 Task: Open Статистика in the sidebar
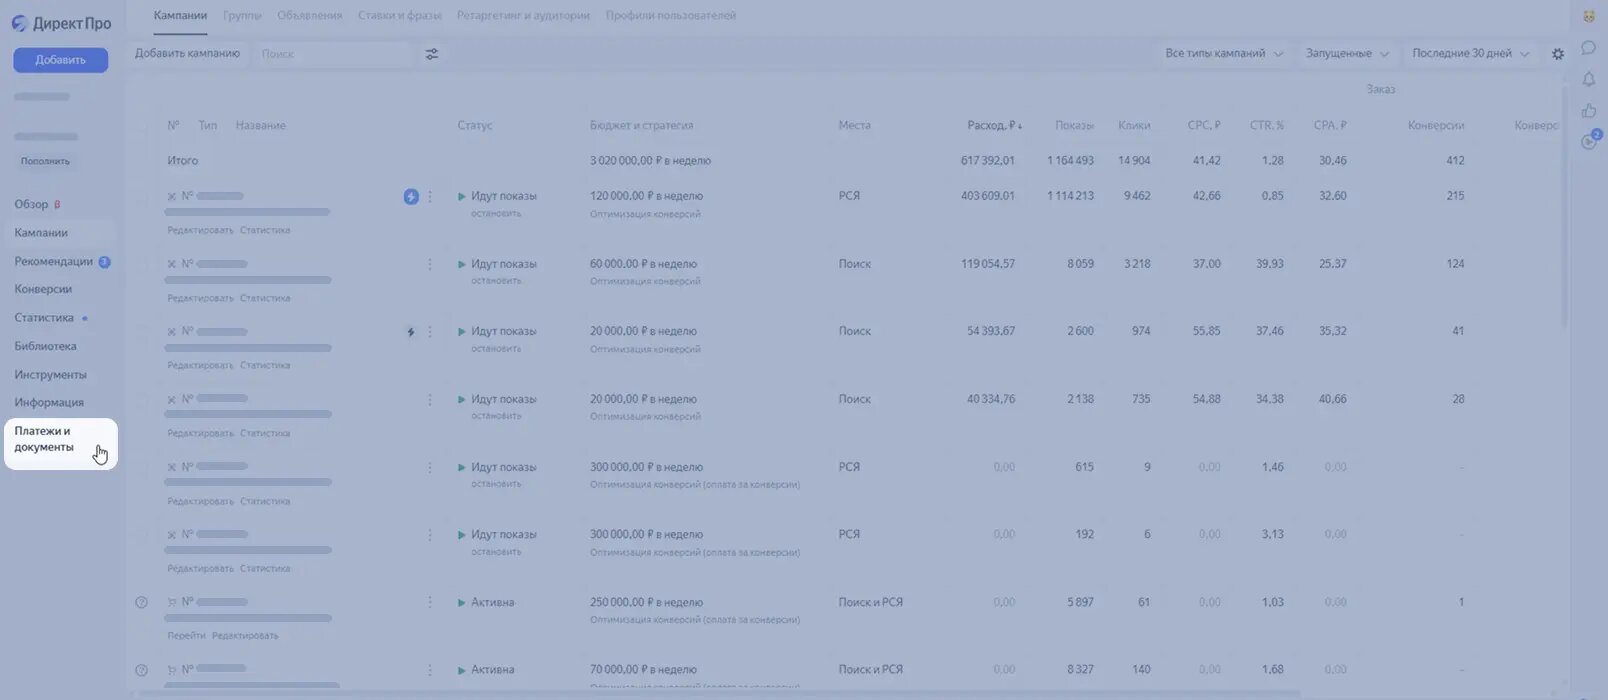pos(44,318)
